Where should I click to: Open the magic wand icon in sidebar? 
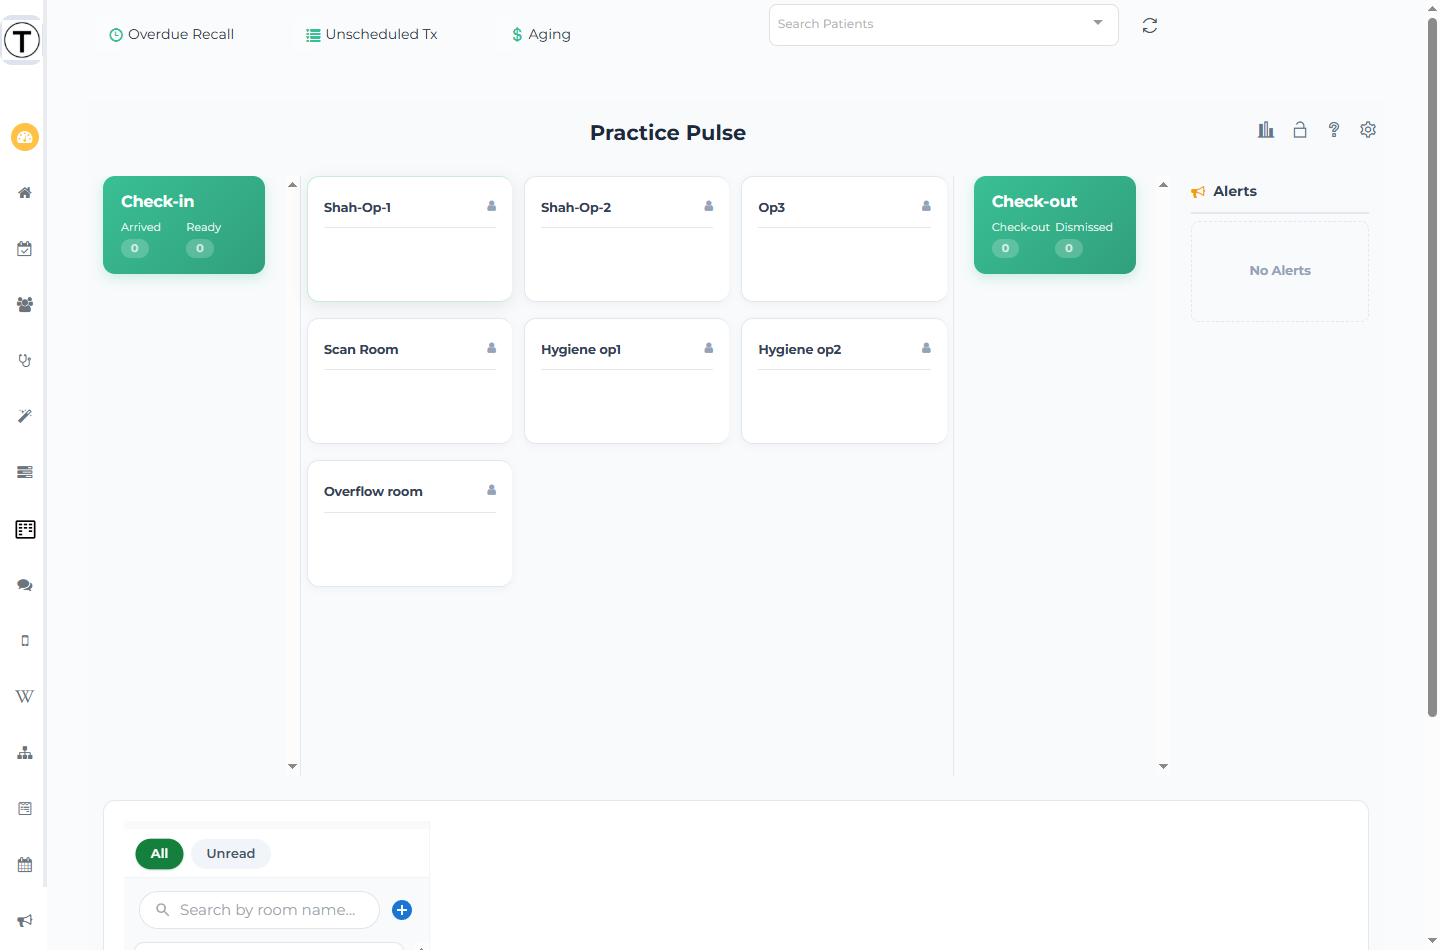[25, 416]
